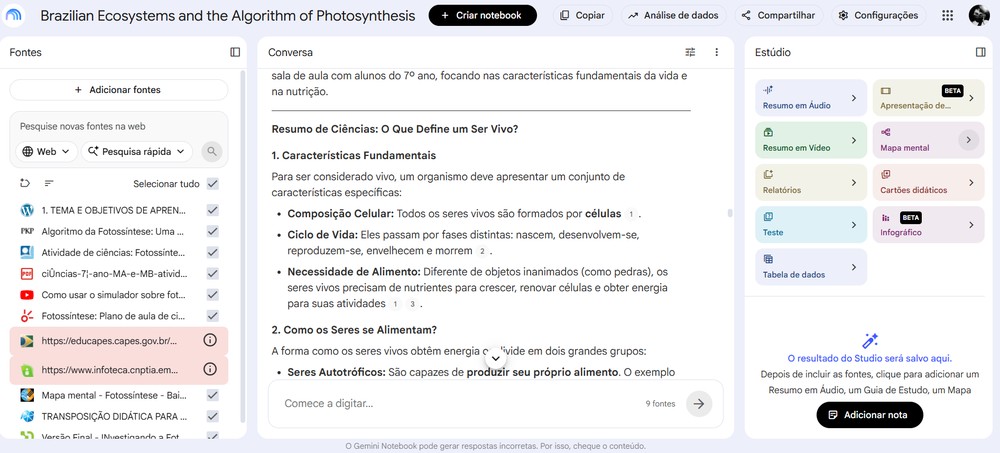Viewport: 1000px width, 453px height.
Task: Open the user profile avatar
Action: coord(979,15)
